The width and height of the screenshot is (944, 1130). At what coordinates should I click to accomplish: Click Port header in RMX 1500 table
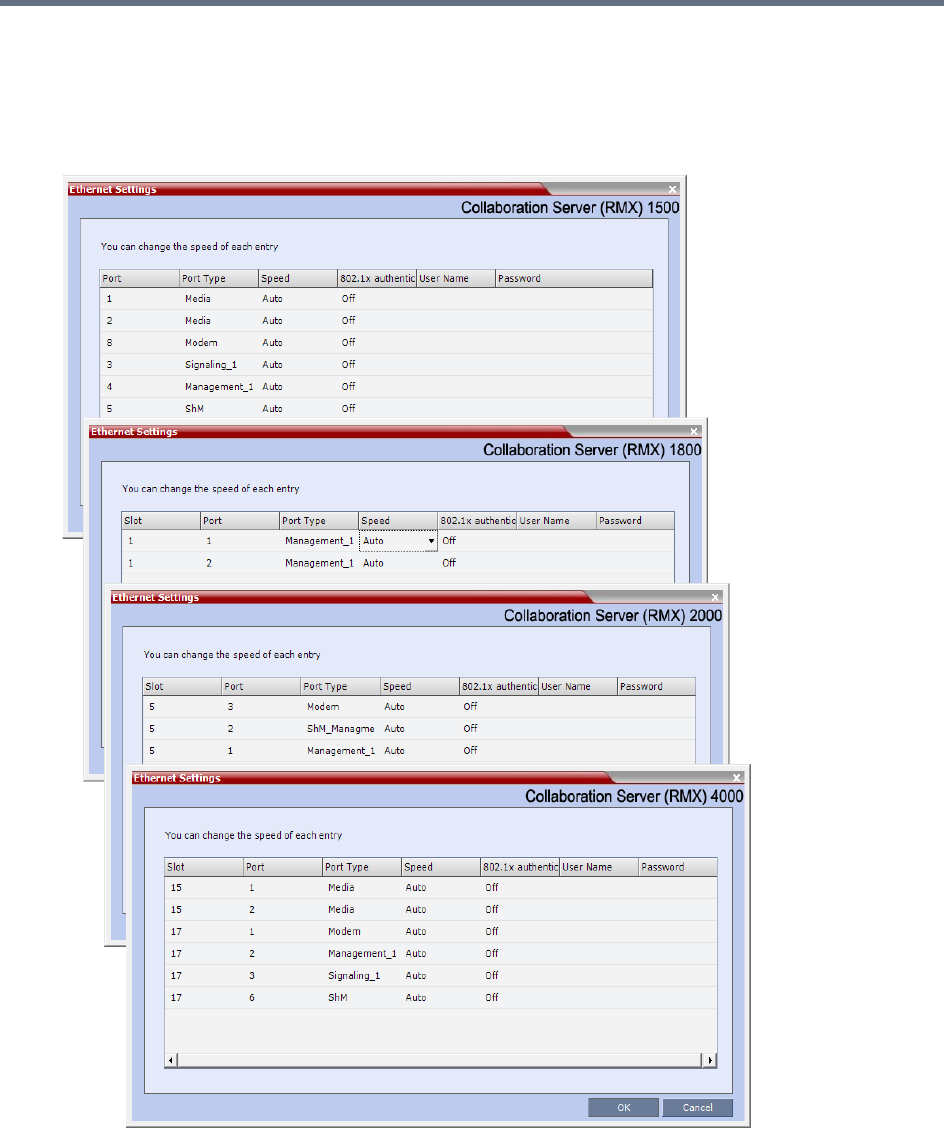[140, 279]
